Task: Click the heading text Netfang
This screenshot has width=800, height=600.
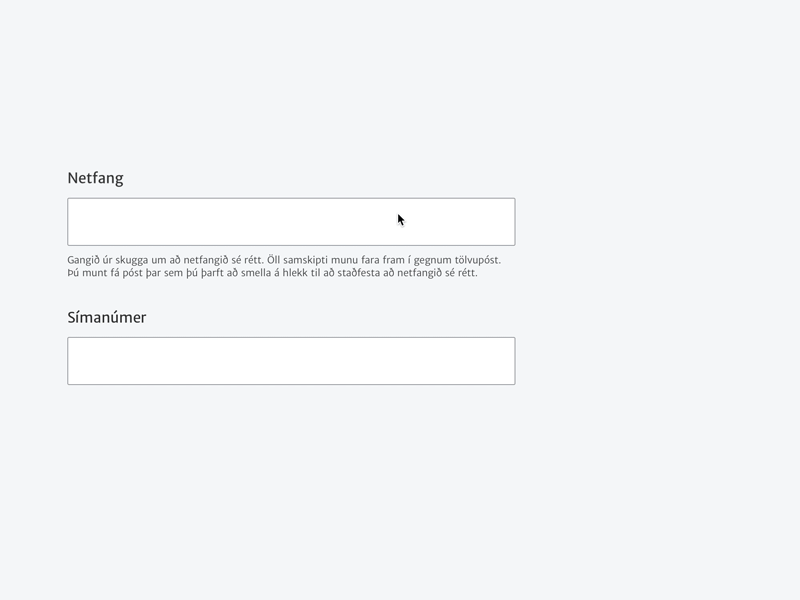Action: tap(95, 178)
